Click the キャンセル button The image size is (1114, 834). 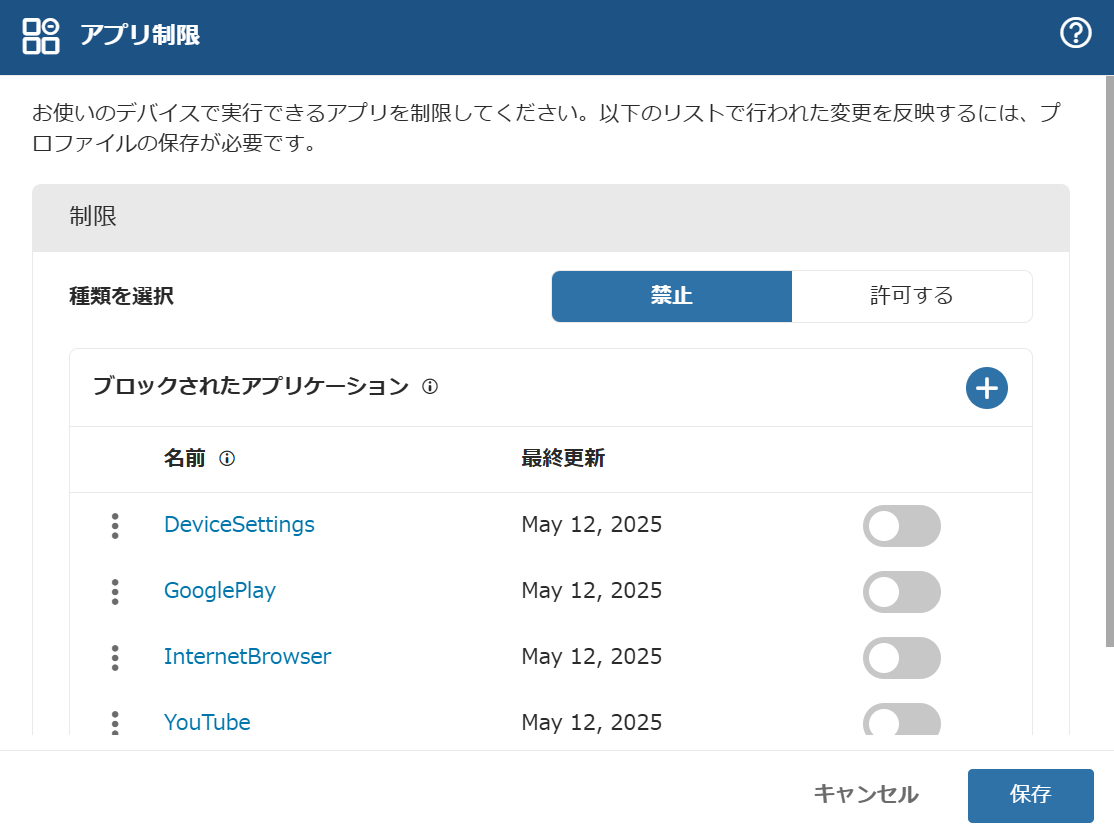click(x=865, y=794)
